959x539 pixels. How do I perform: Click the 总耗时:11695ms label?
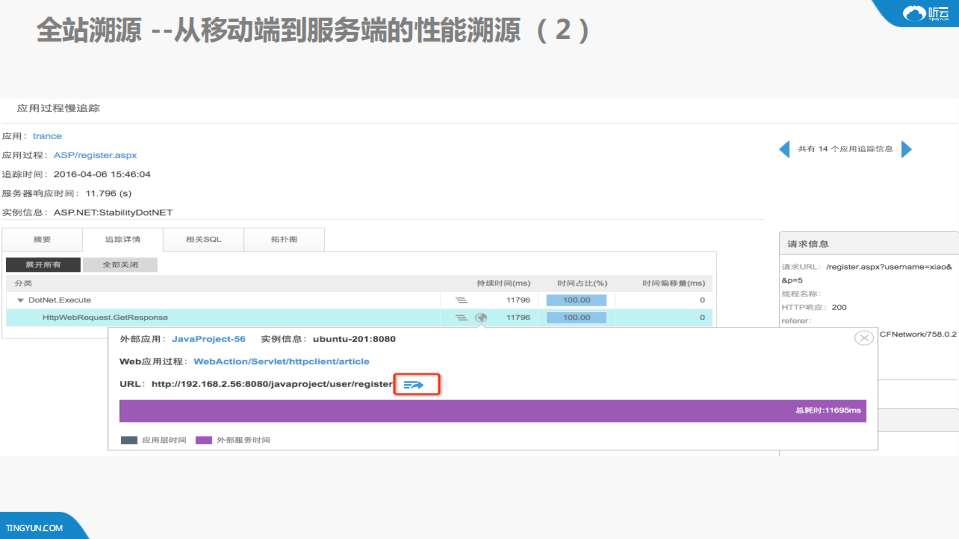tap(828, 411)
